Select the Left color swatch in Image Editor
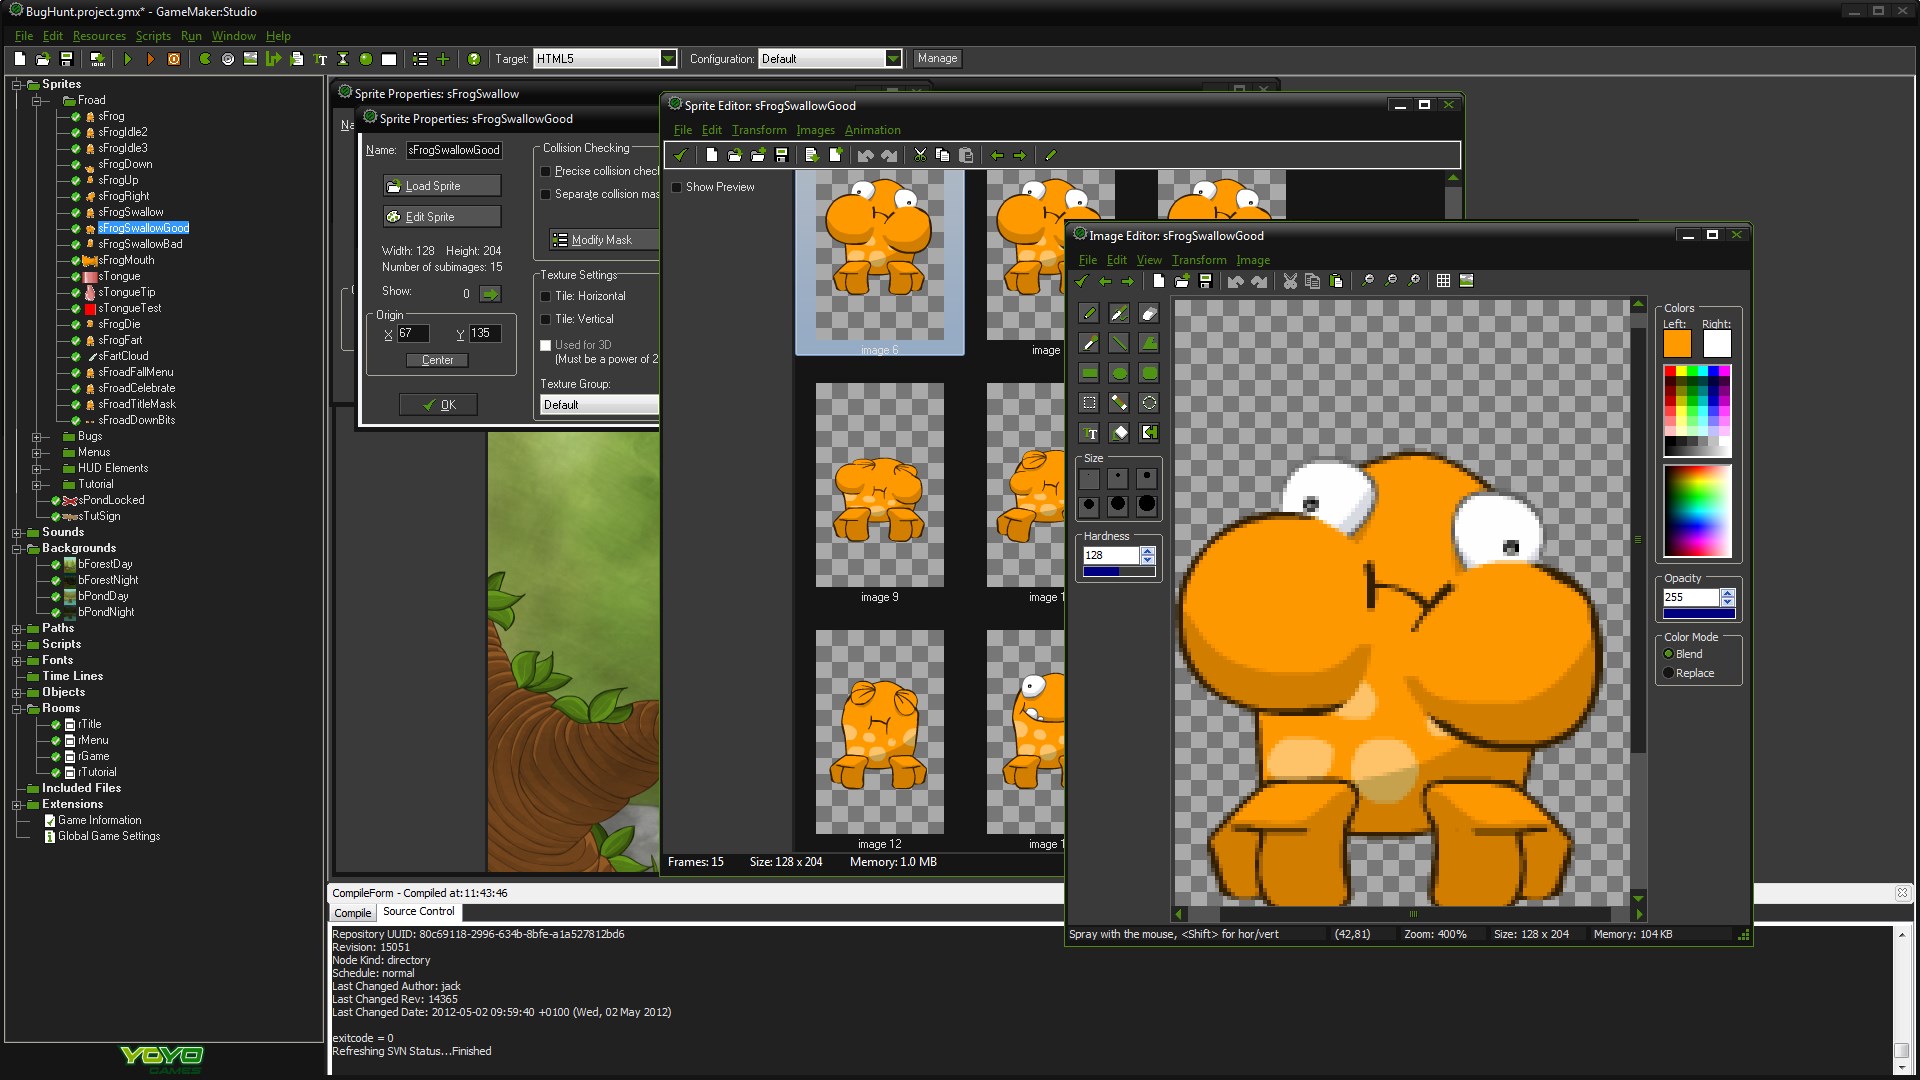1920x1080 pixels. coord(1677,344)
